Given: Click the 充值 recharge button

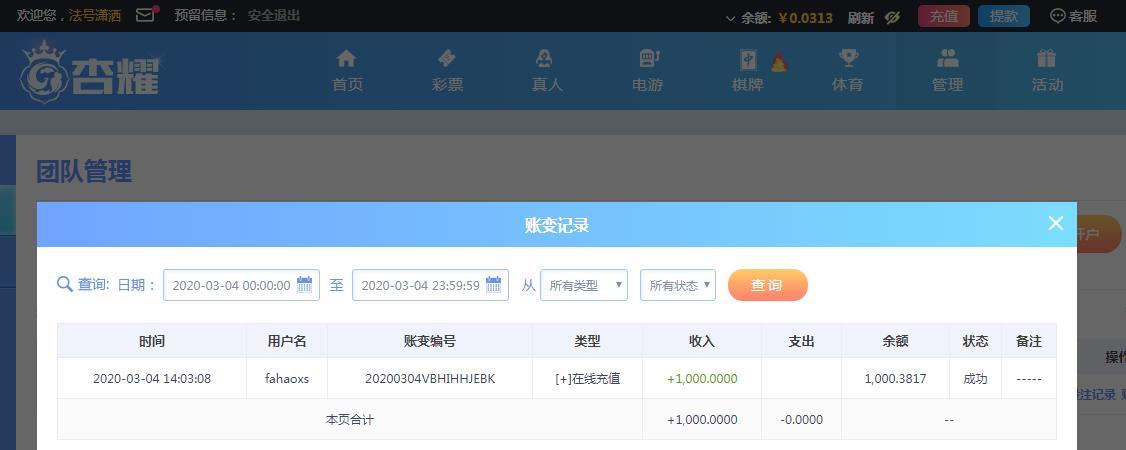Looking at the screenshot, I should 944,17.
